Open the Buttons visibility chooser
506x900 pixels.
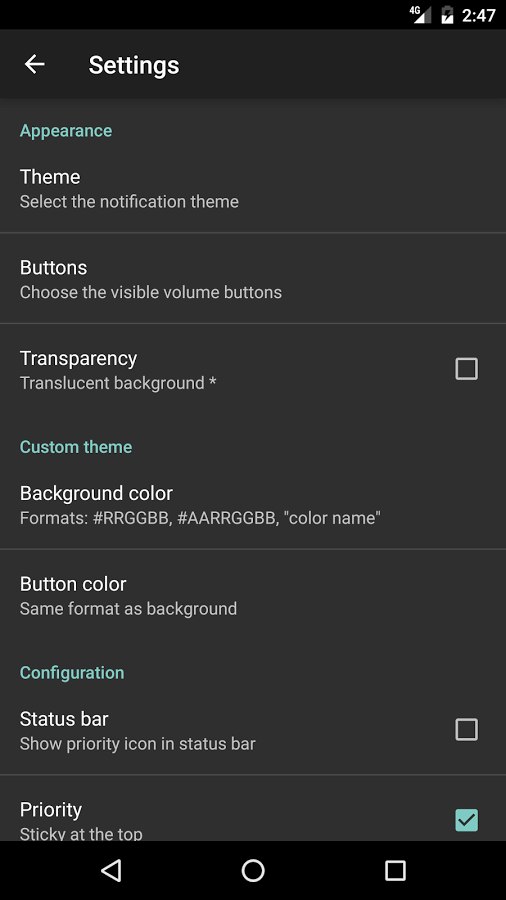point(253,278)
